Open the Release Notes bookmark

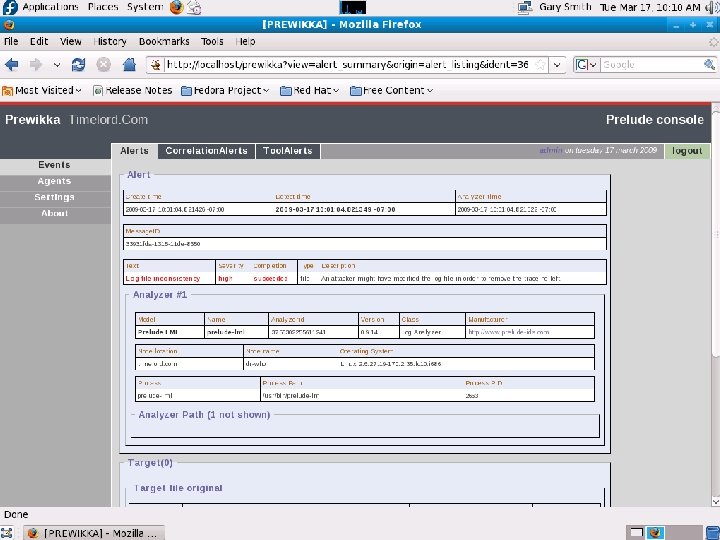tap(132, 90)
